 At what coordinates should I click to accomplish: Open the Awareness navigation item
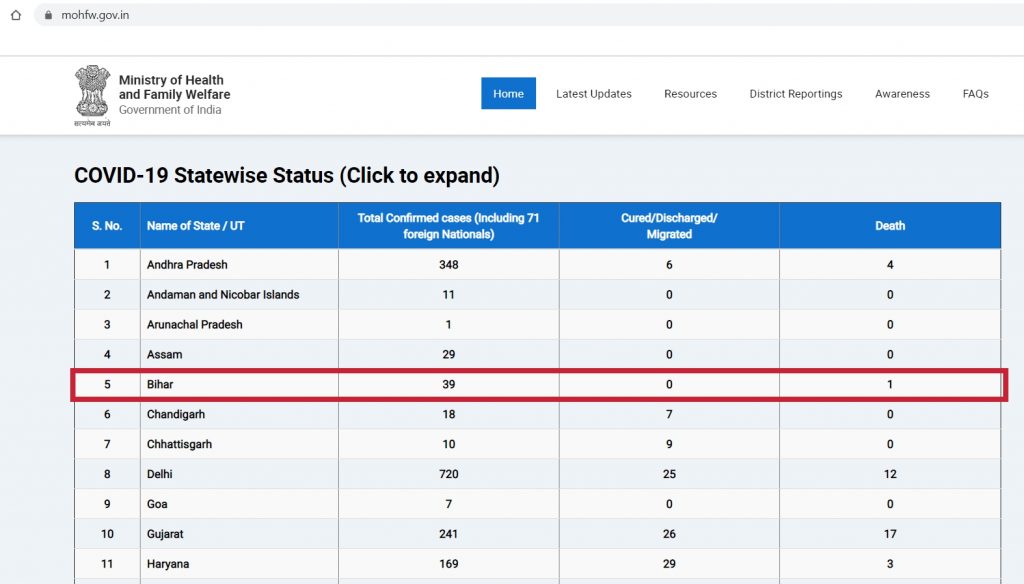(902, 93)
